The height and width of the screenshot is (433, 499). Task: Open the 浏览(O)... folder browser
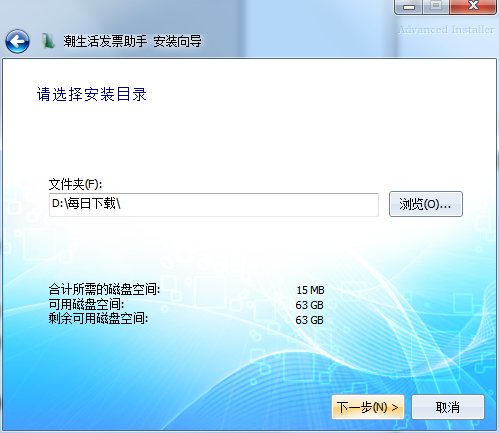426,204
